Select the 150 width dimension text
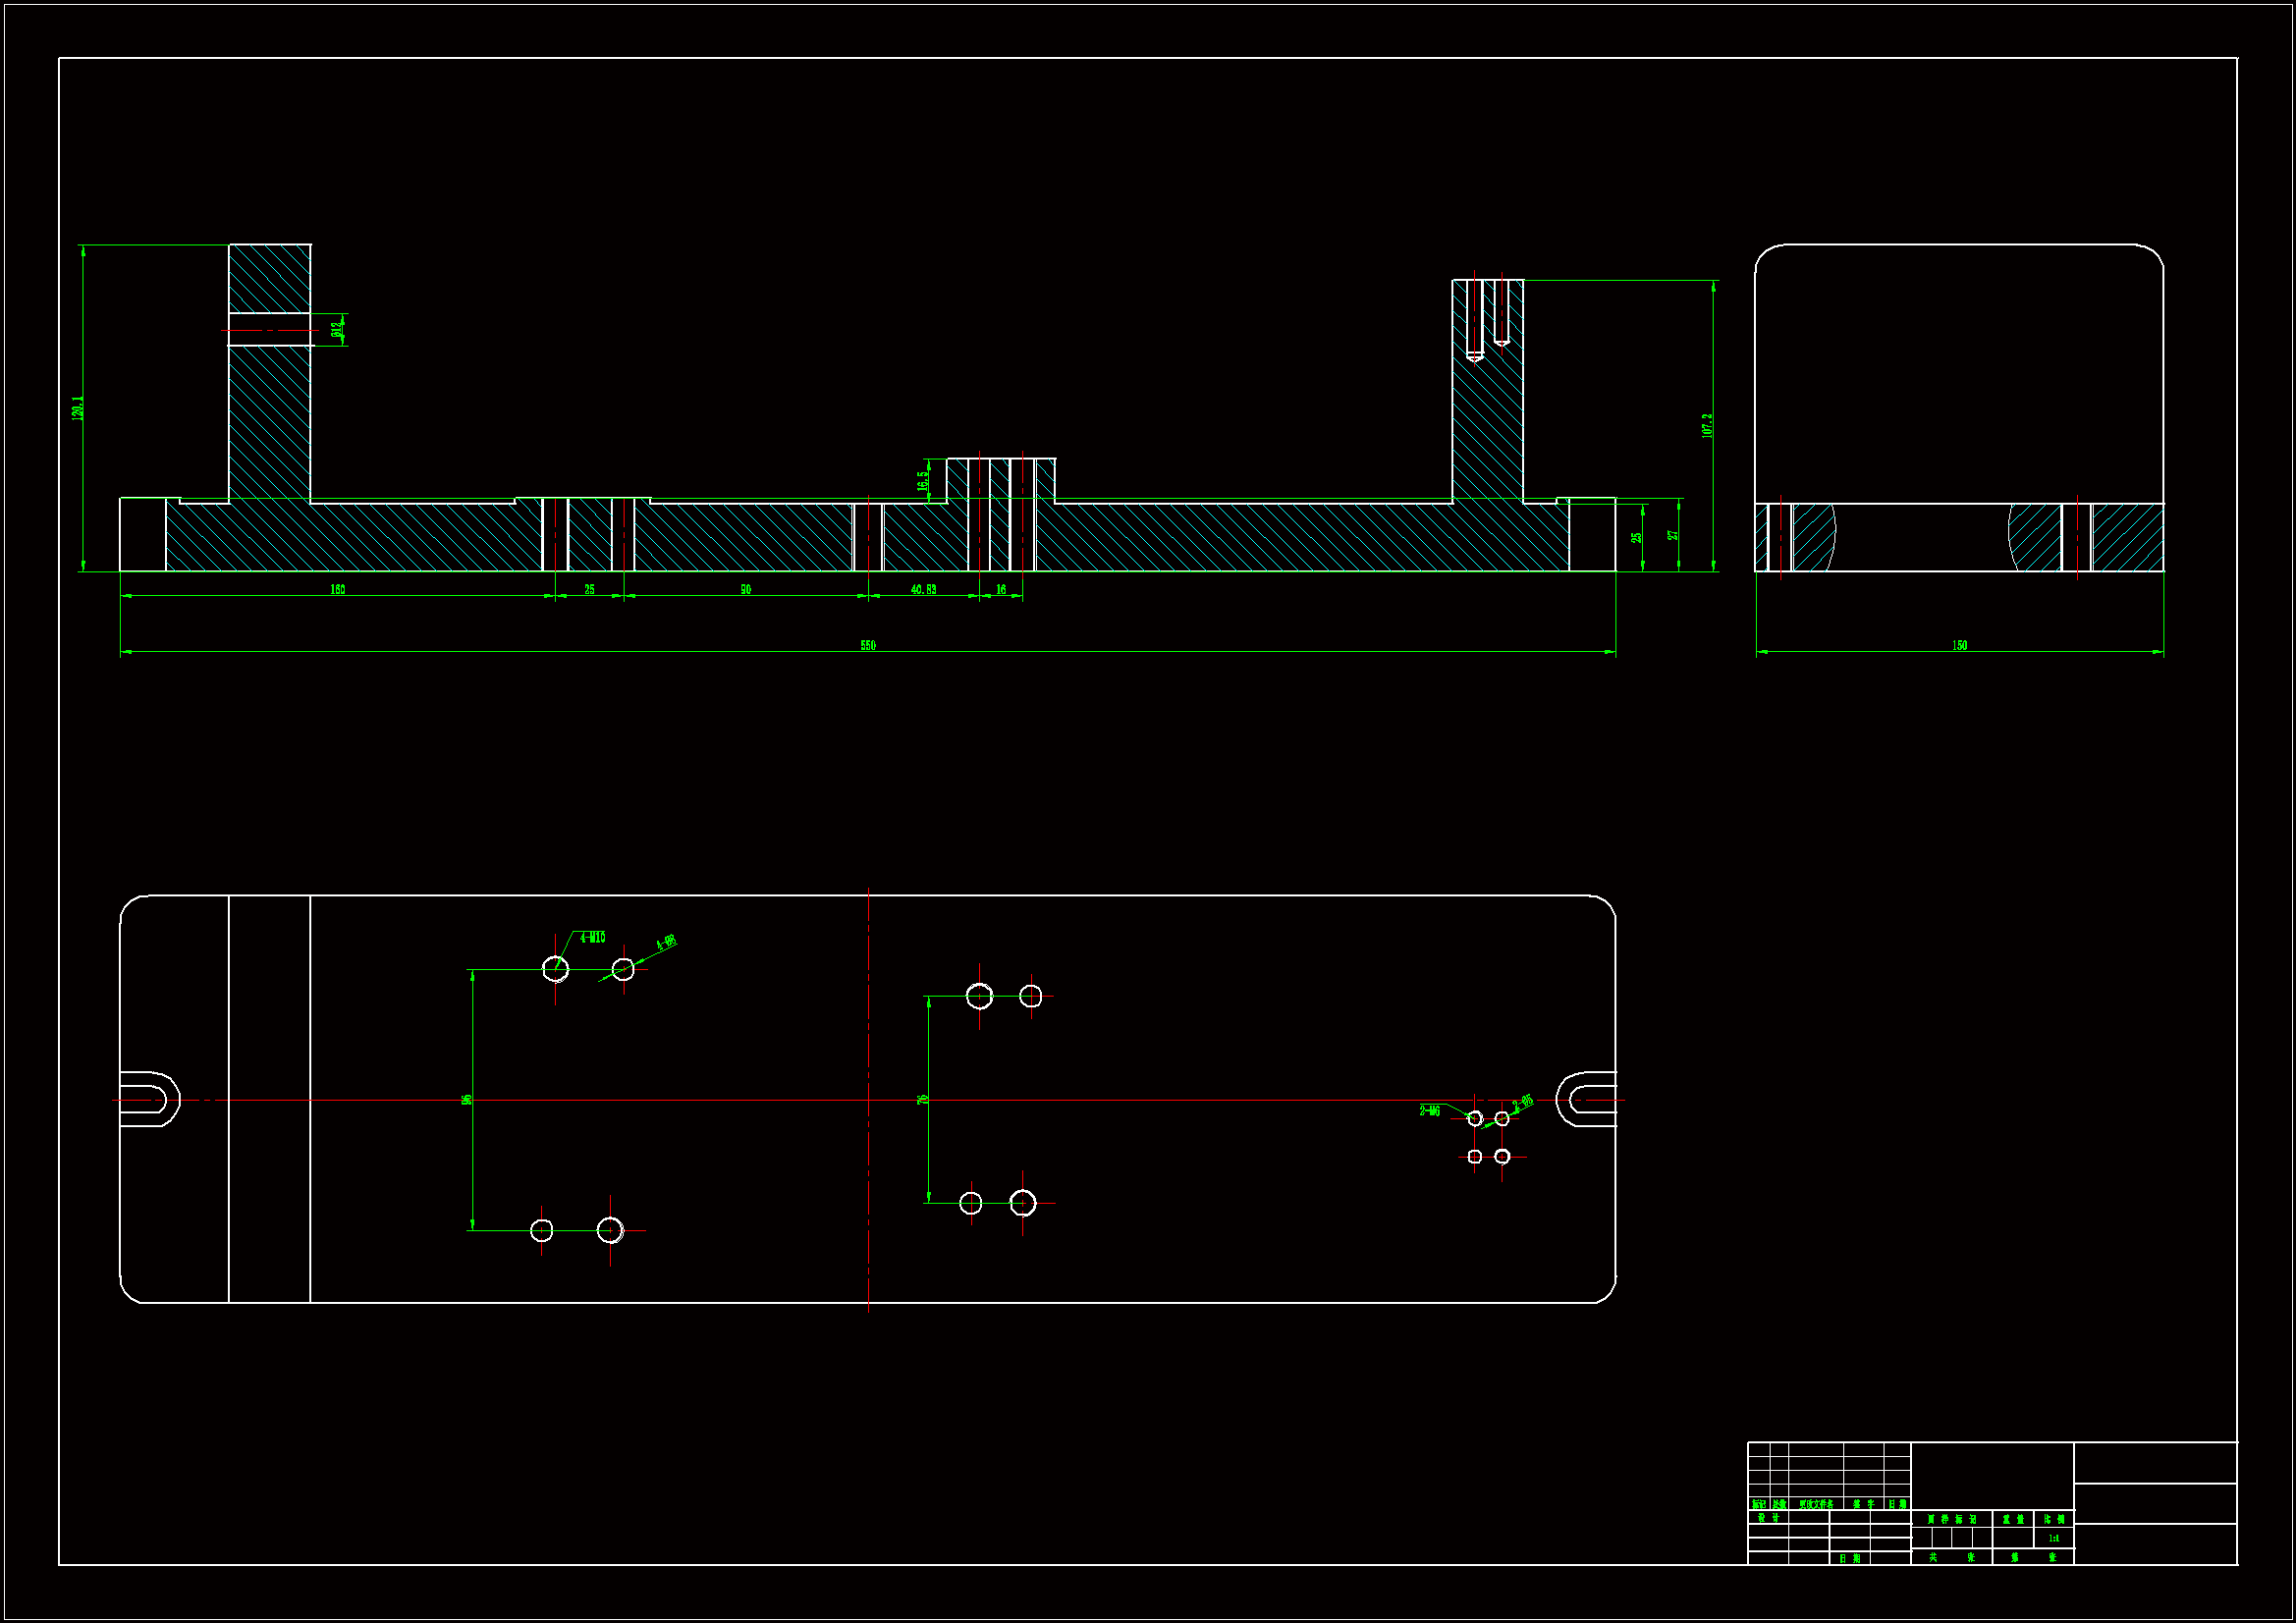Viewport: 2296px width, 1623px height. [x=1959, y=646]
